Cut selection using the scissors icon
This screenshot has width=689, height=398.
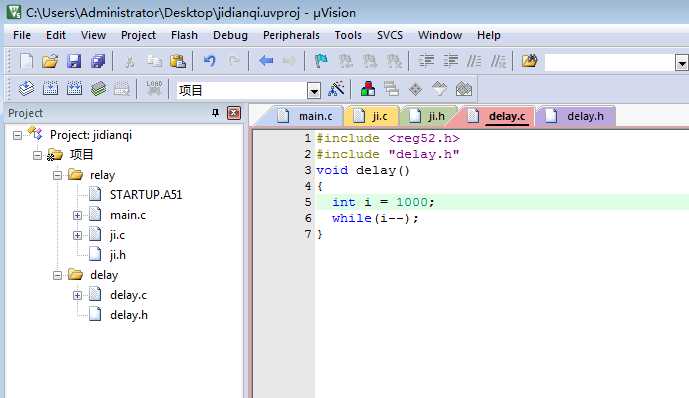point(129,61)
